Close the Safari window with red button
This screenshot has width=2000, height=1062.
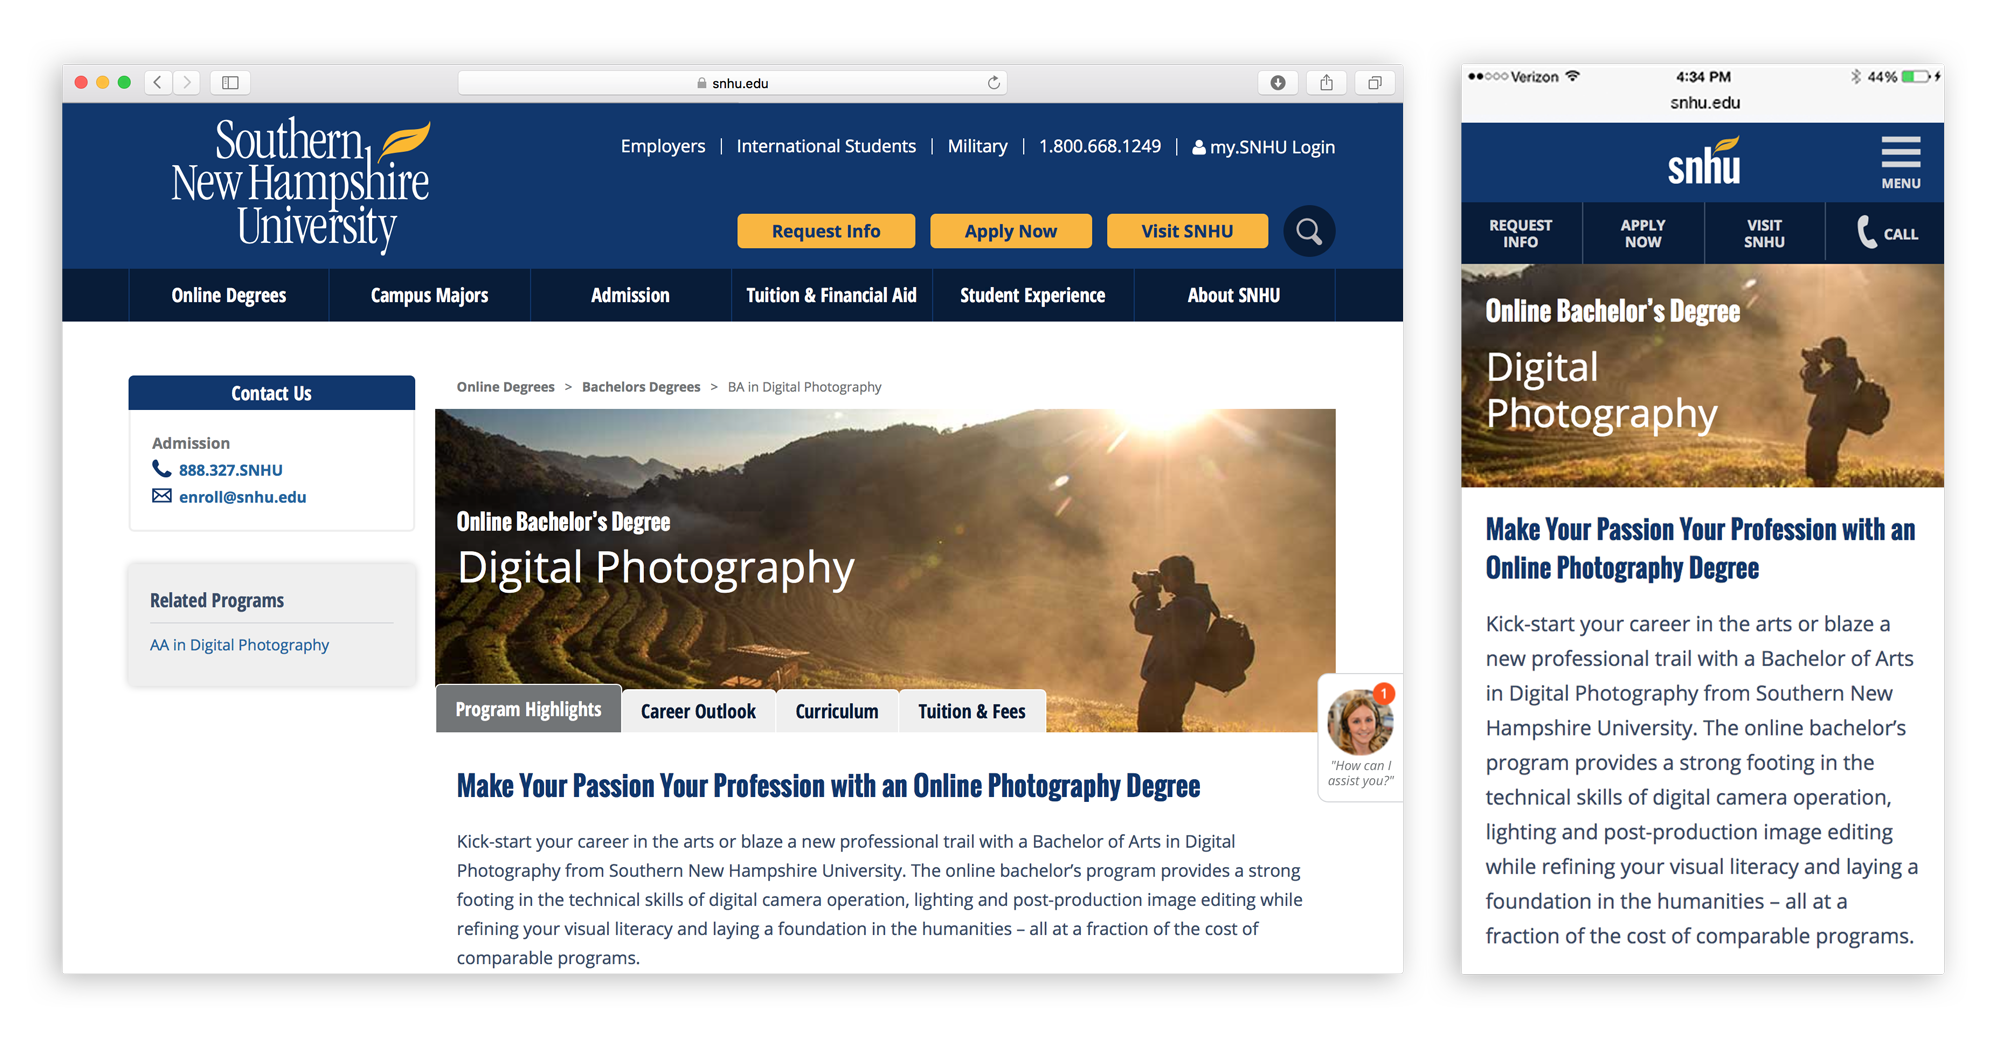pyautogui.click(x=81, y=82)
